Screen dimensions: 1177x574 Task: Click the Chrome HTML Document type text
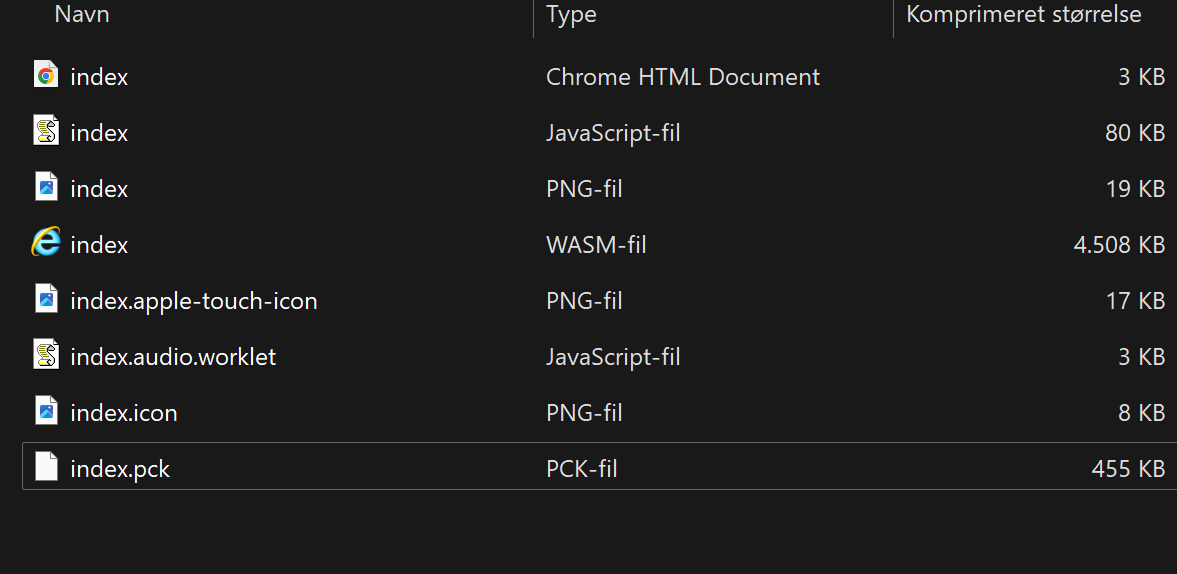pyautogui.click(x=683, y=77)
